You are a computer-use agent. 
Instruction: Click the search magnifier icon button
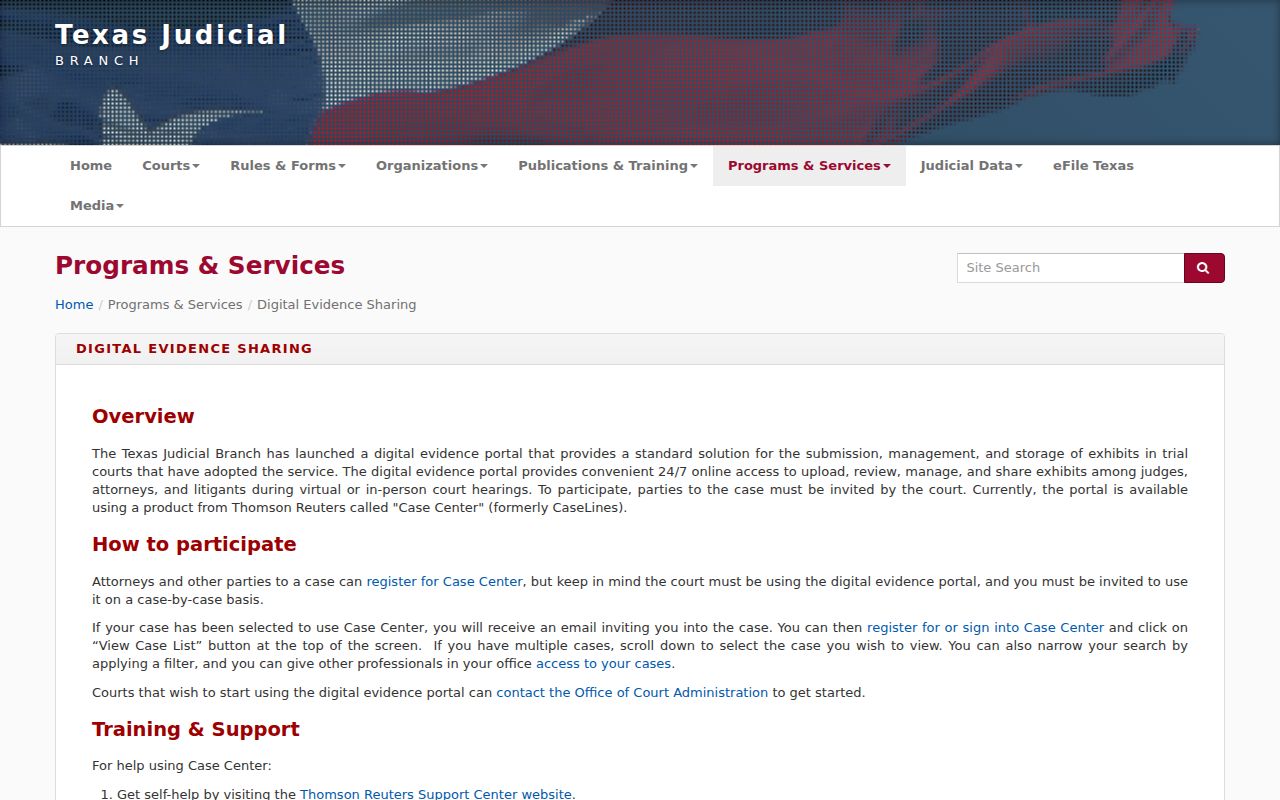pyautogui.click(x=1204, y=268)
